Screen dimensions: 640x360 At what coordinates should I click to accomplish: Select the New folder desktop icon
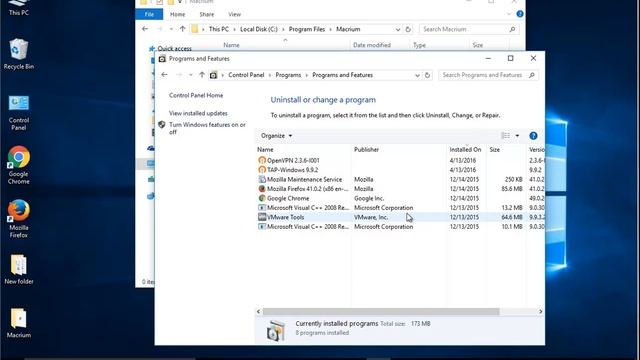point(18,269)
